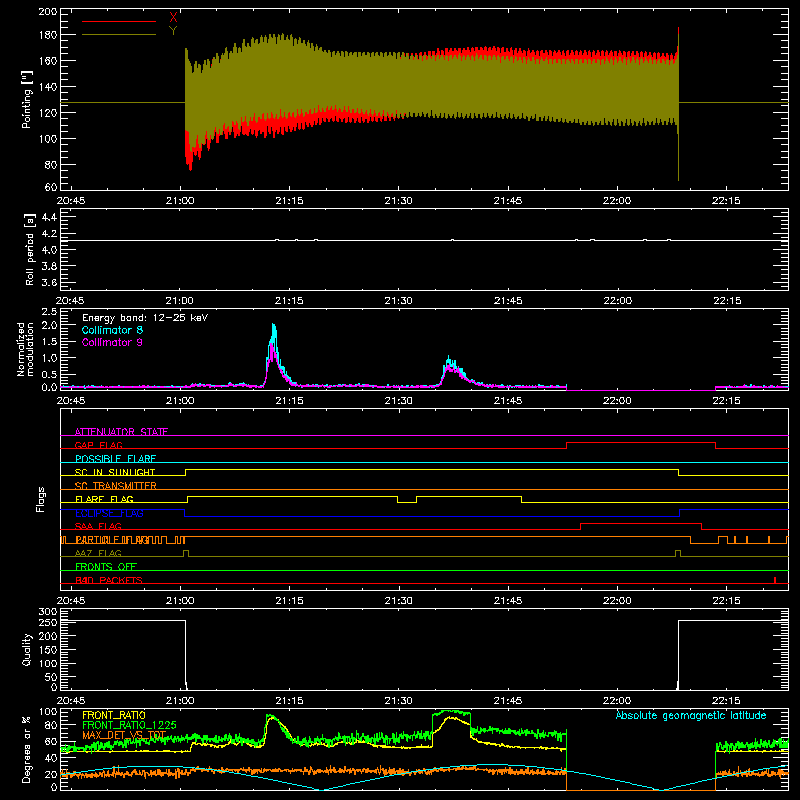800x800 pixels.
Task: Click the GAP_FLAG label
Action: pyautogui.click(x=98, y=445)
